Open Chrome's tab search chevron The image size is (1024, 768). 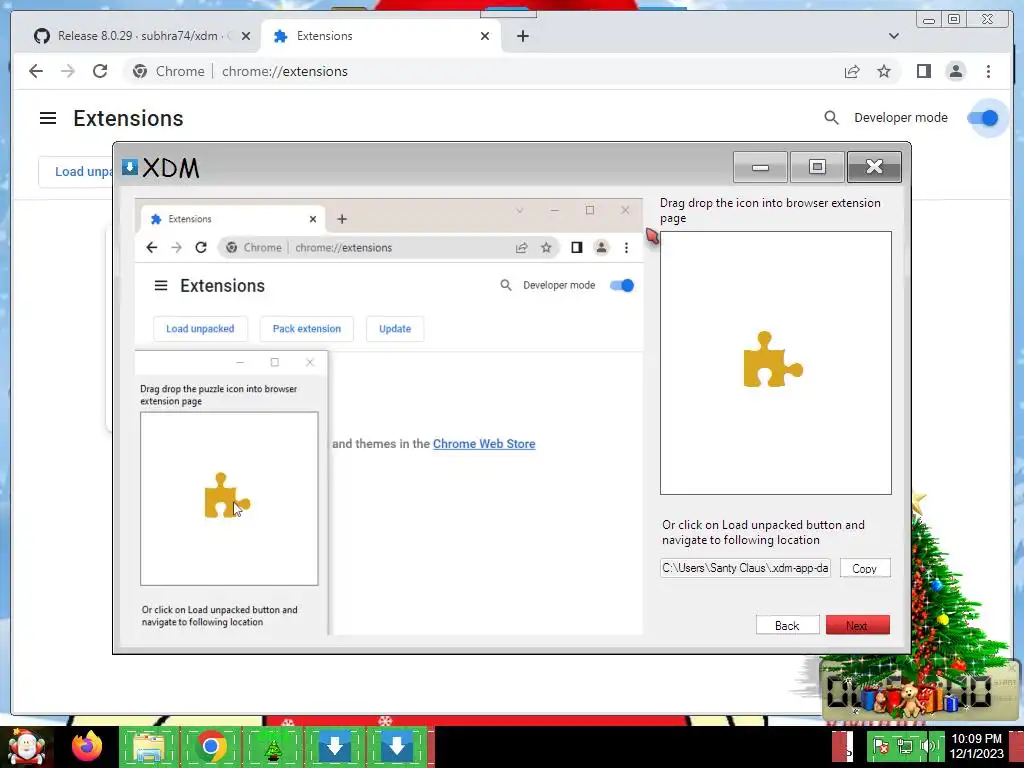(893, 36)
